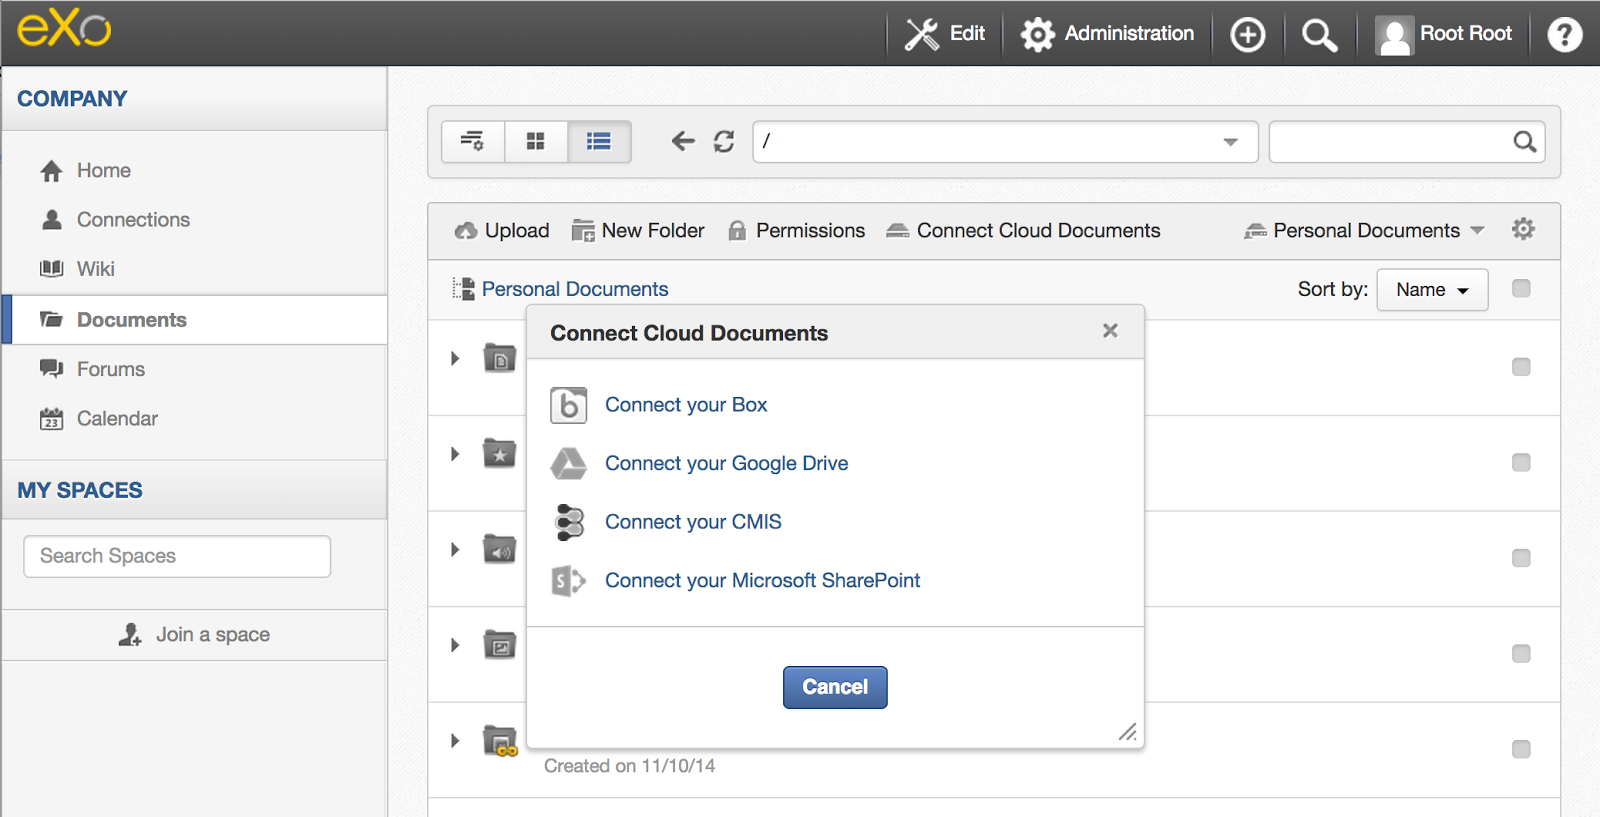This screenshot has width=1600, height=817.
Task: Click the Box logo icon
Action: (x=568, y=405)
